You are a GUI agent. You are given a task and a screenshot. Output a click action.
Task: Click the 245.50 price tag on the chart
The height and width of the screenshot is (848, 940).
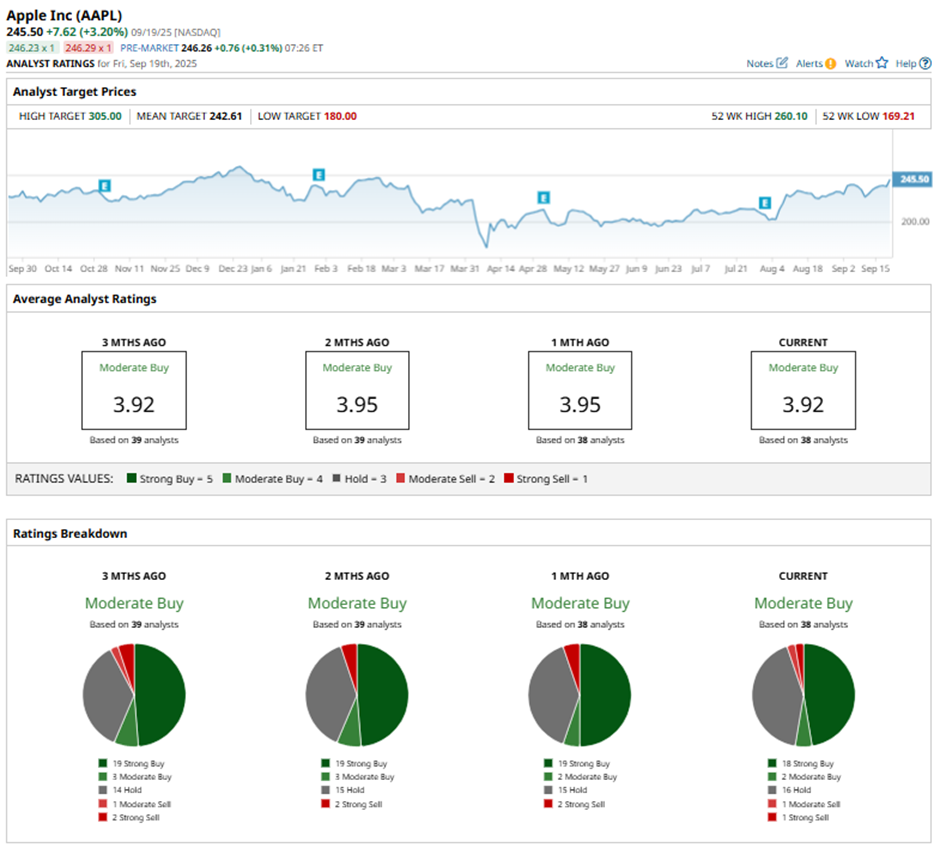tap(913, 179)
